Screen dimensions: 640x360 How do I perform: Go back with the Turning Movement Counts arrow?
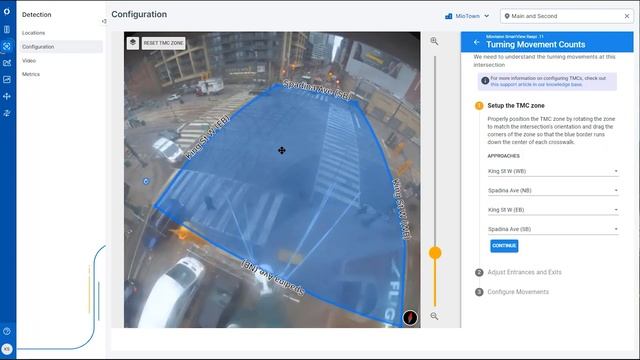pyautogui.click(x=476, y=42)
